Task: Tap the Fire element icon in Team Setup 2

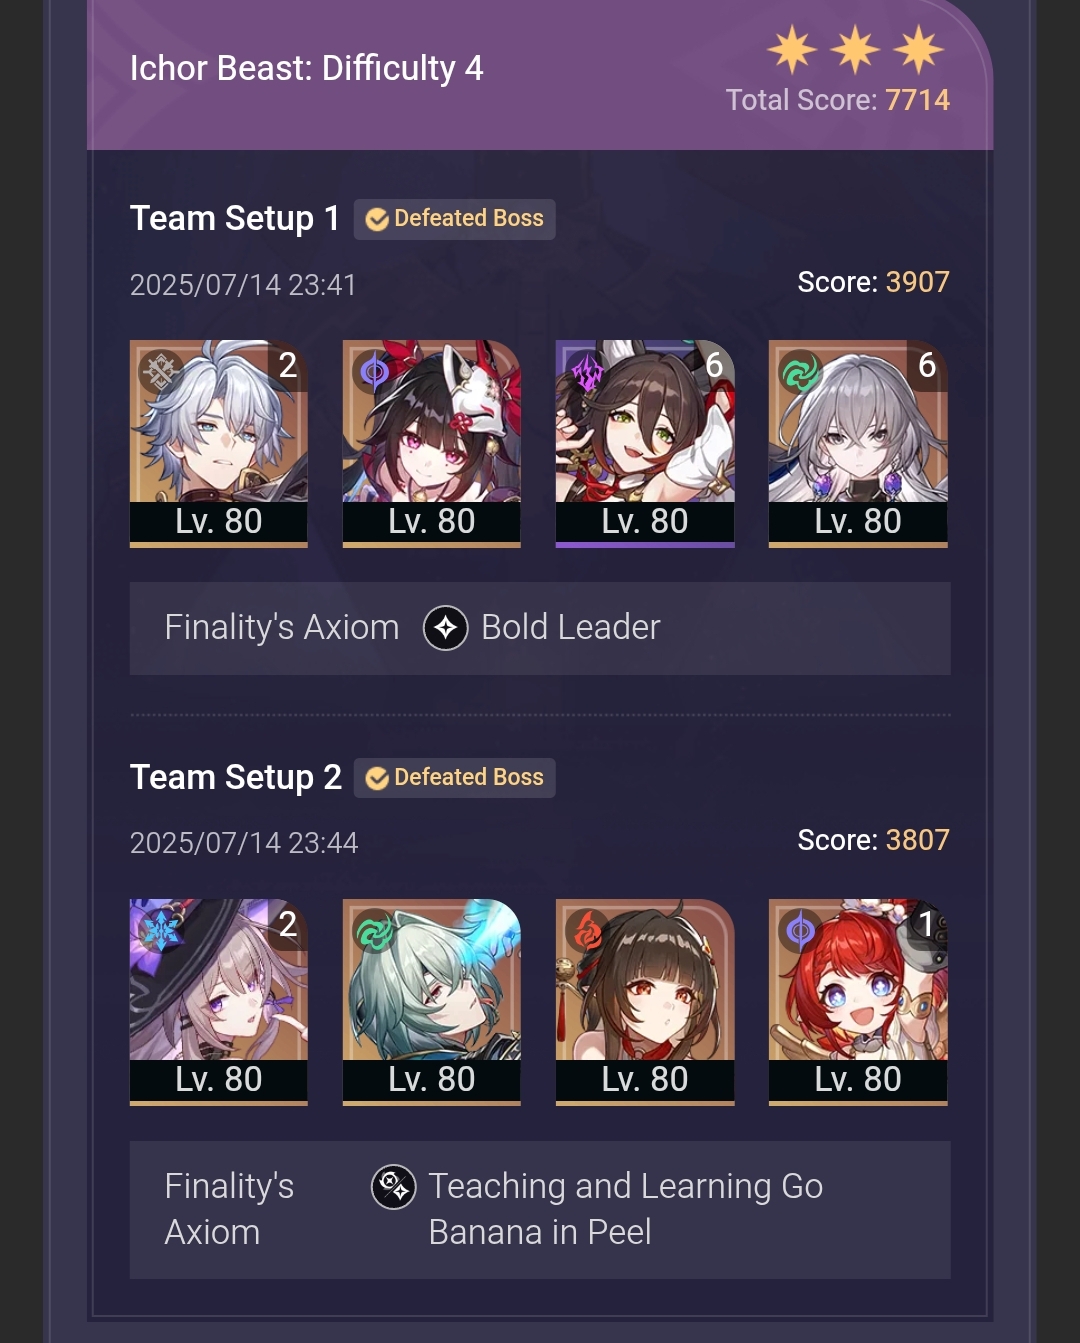Action: (x=587, y=931)
